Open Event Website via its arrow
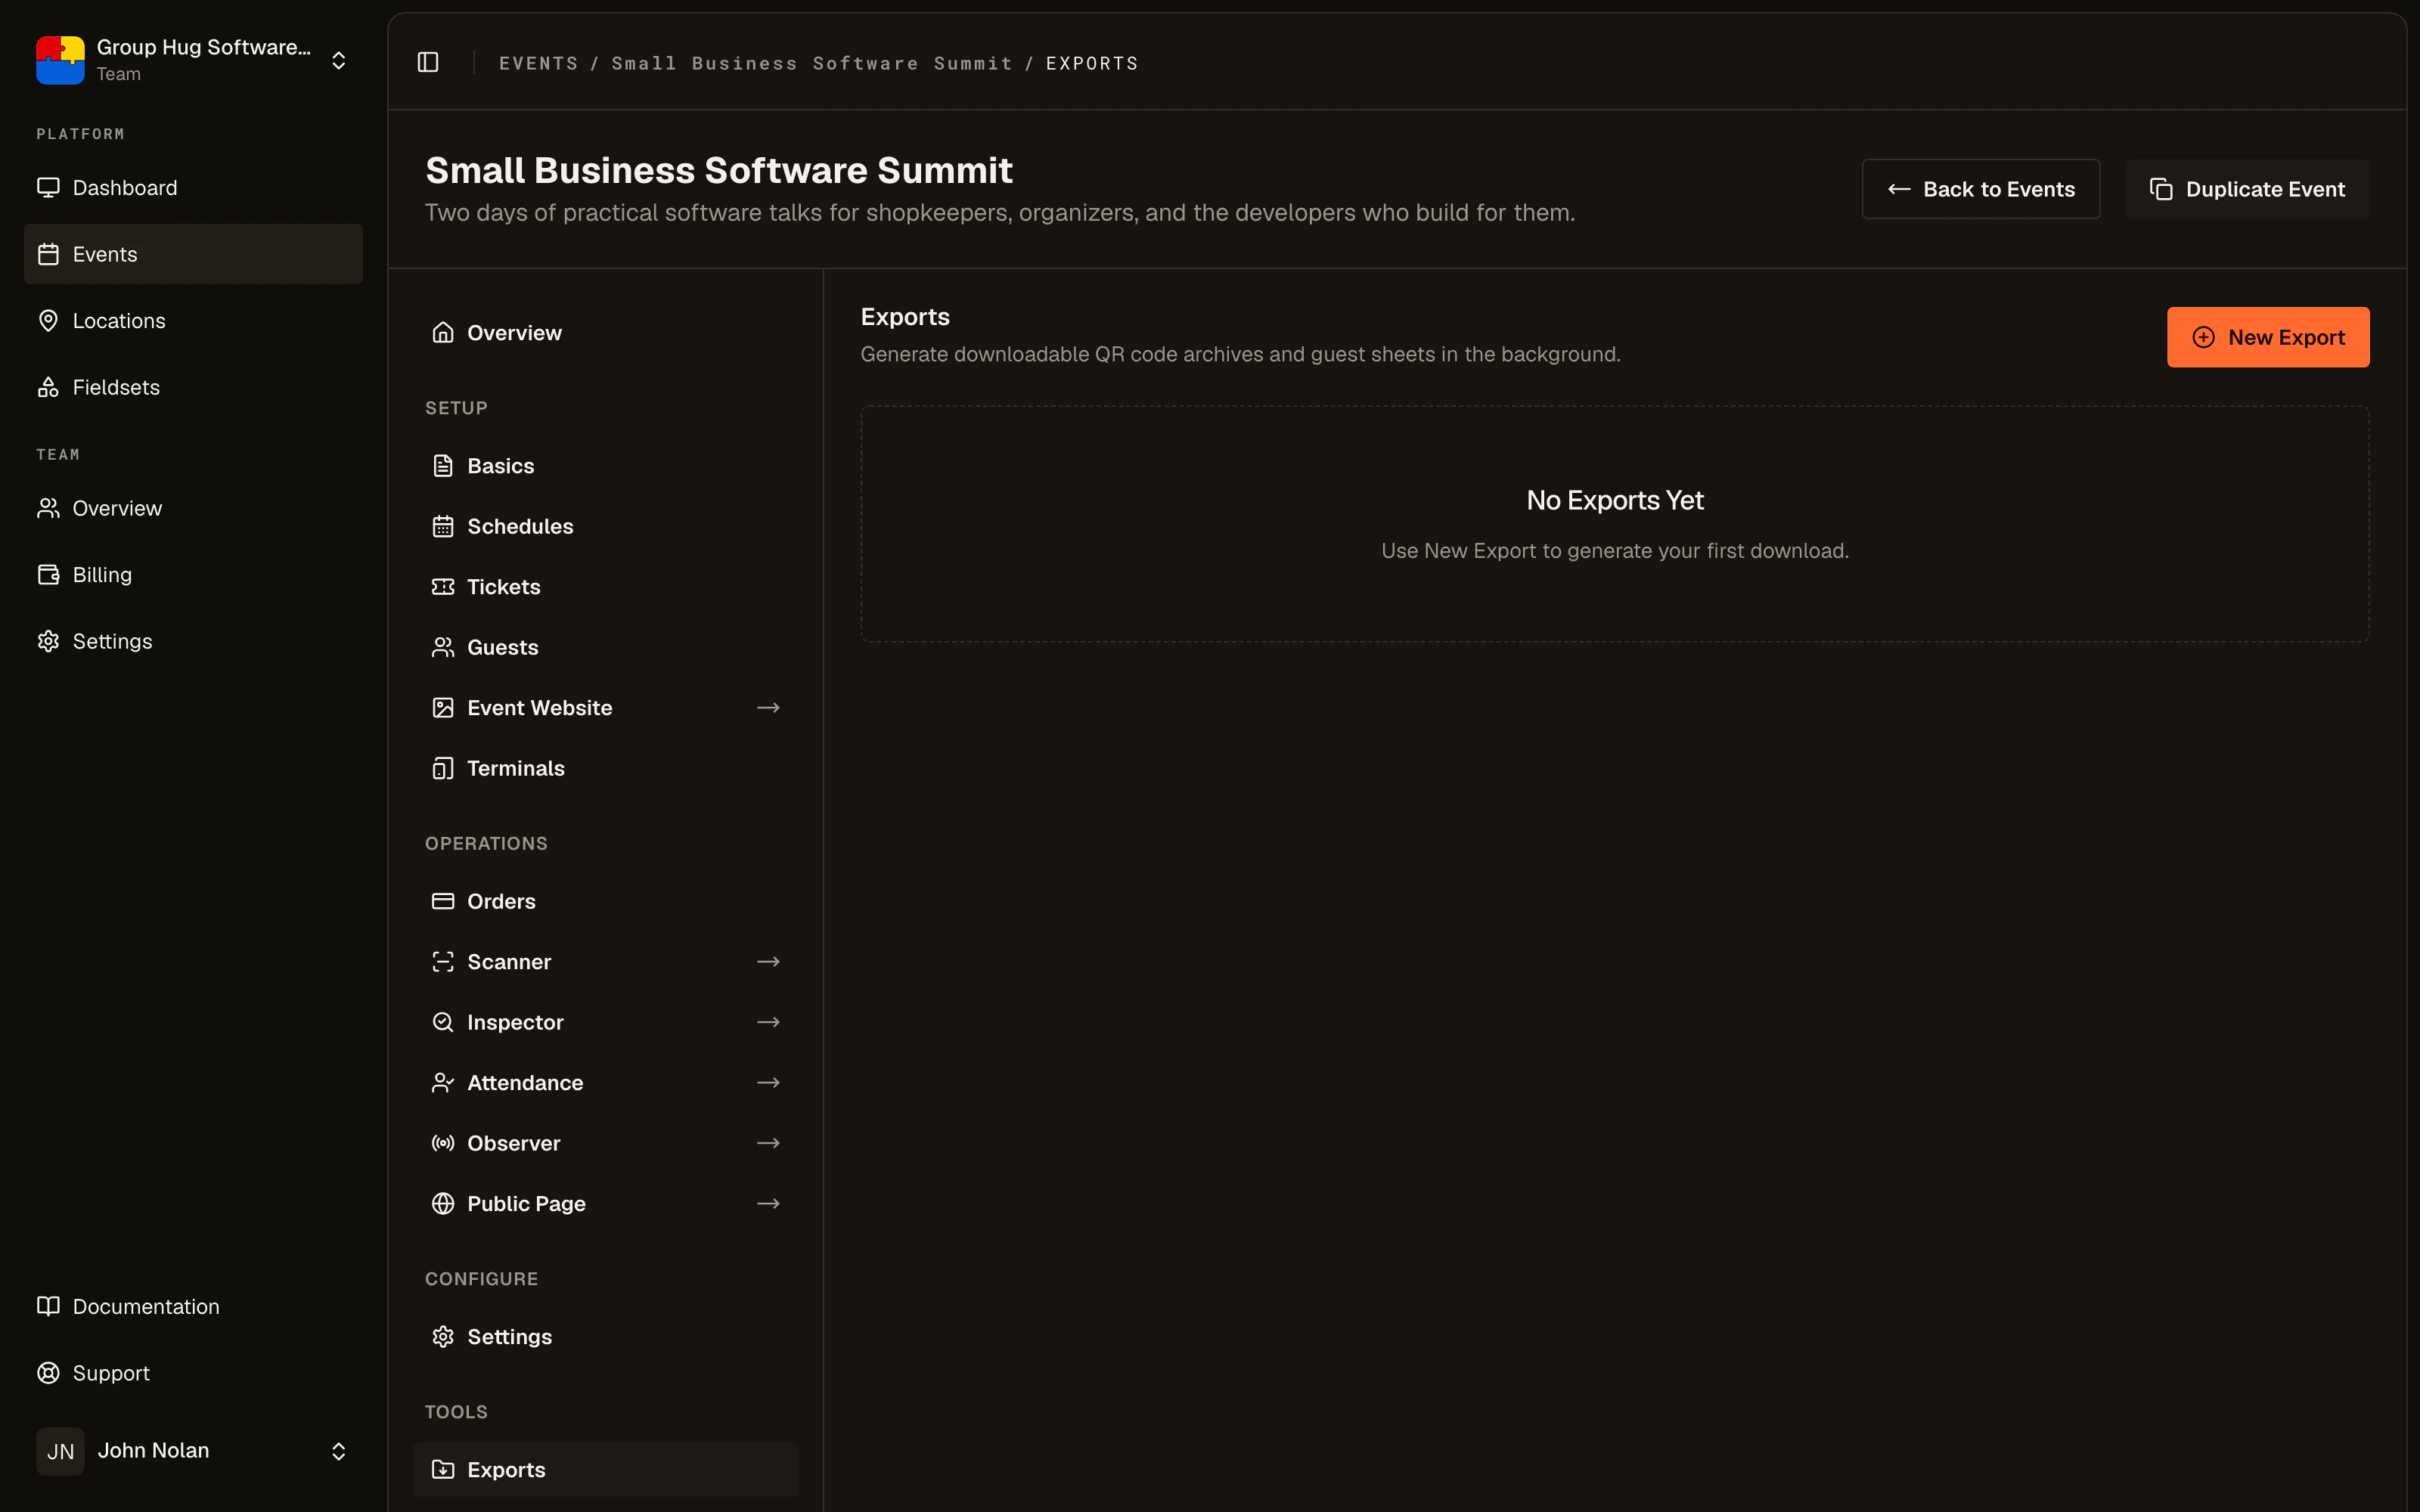This screenshot has height=1512, width=2420. pos(768,708)
